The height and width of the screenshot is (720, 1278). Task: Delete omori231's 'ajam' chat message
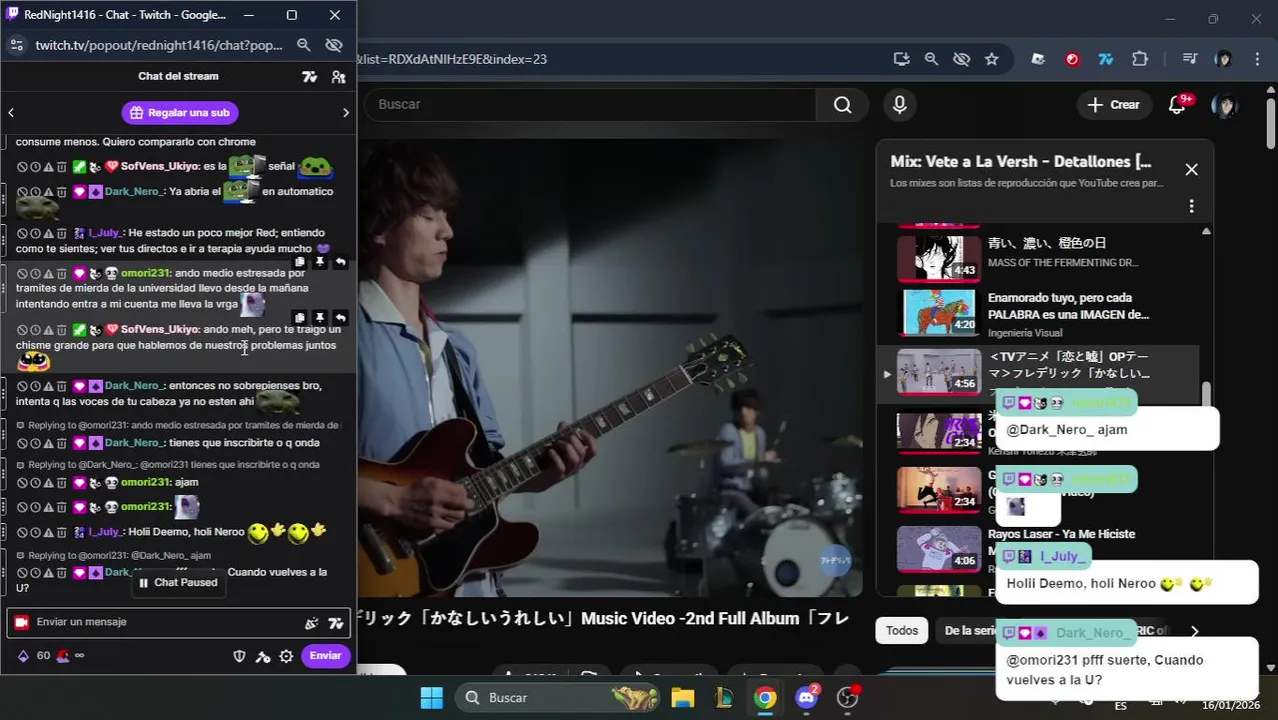click(x=61, y=483)
